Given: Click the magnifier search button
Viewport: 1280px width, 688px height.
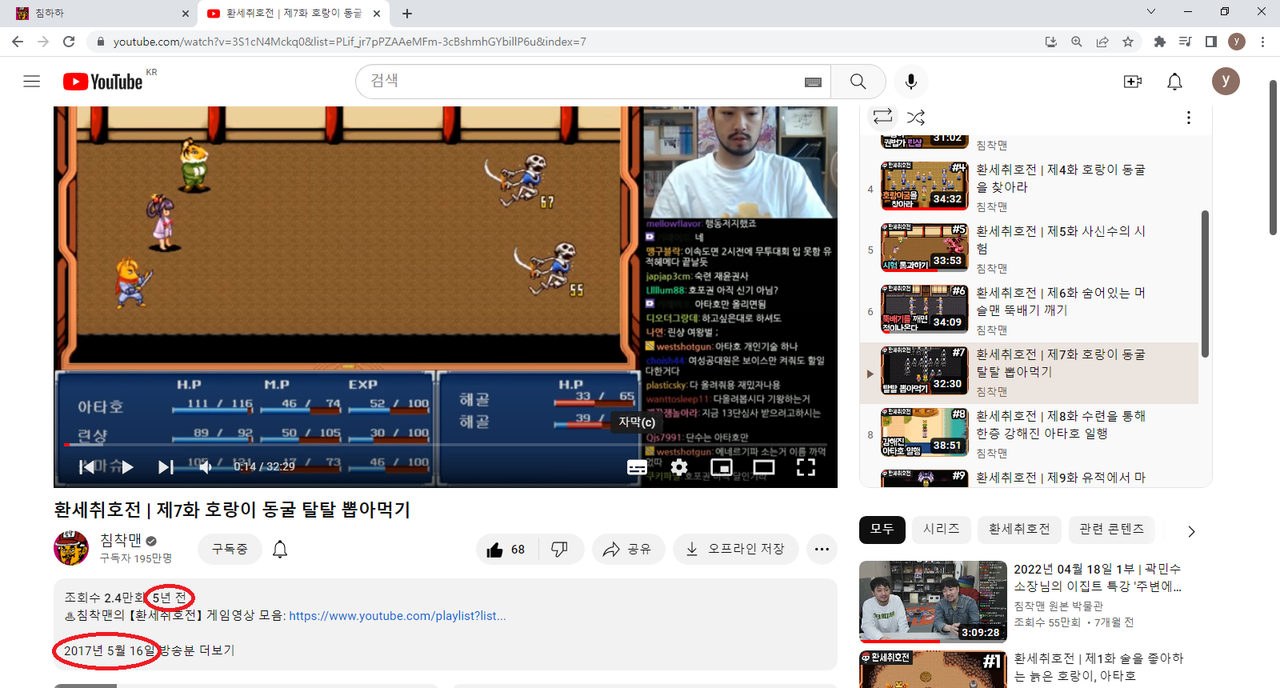Looking at the screenshot, I should coord(858,82).
